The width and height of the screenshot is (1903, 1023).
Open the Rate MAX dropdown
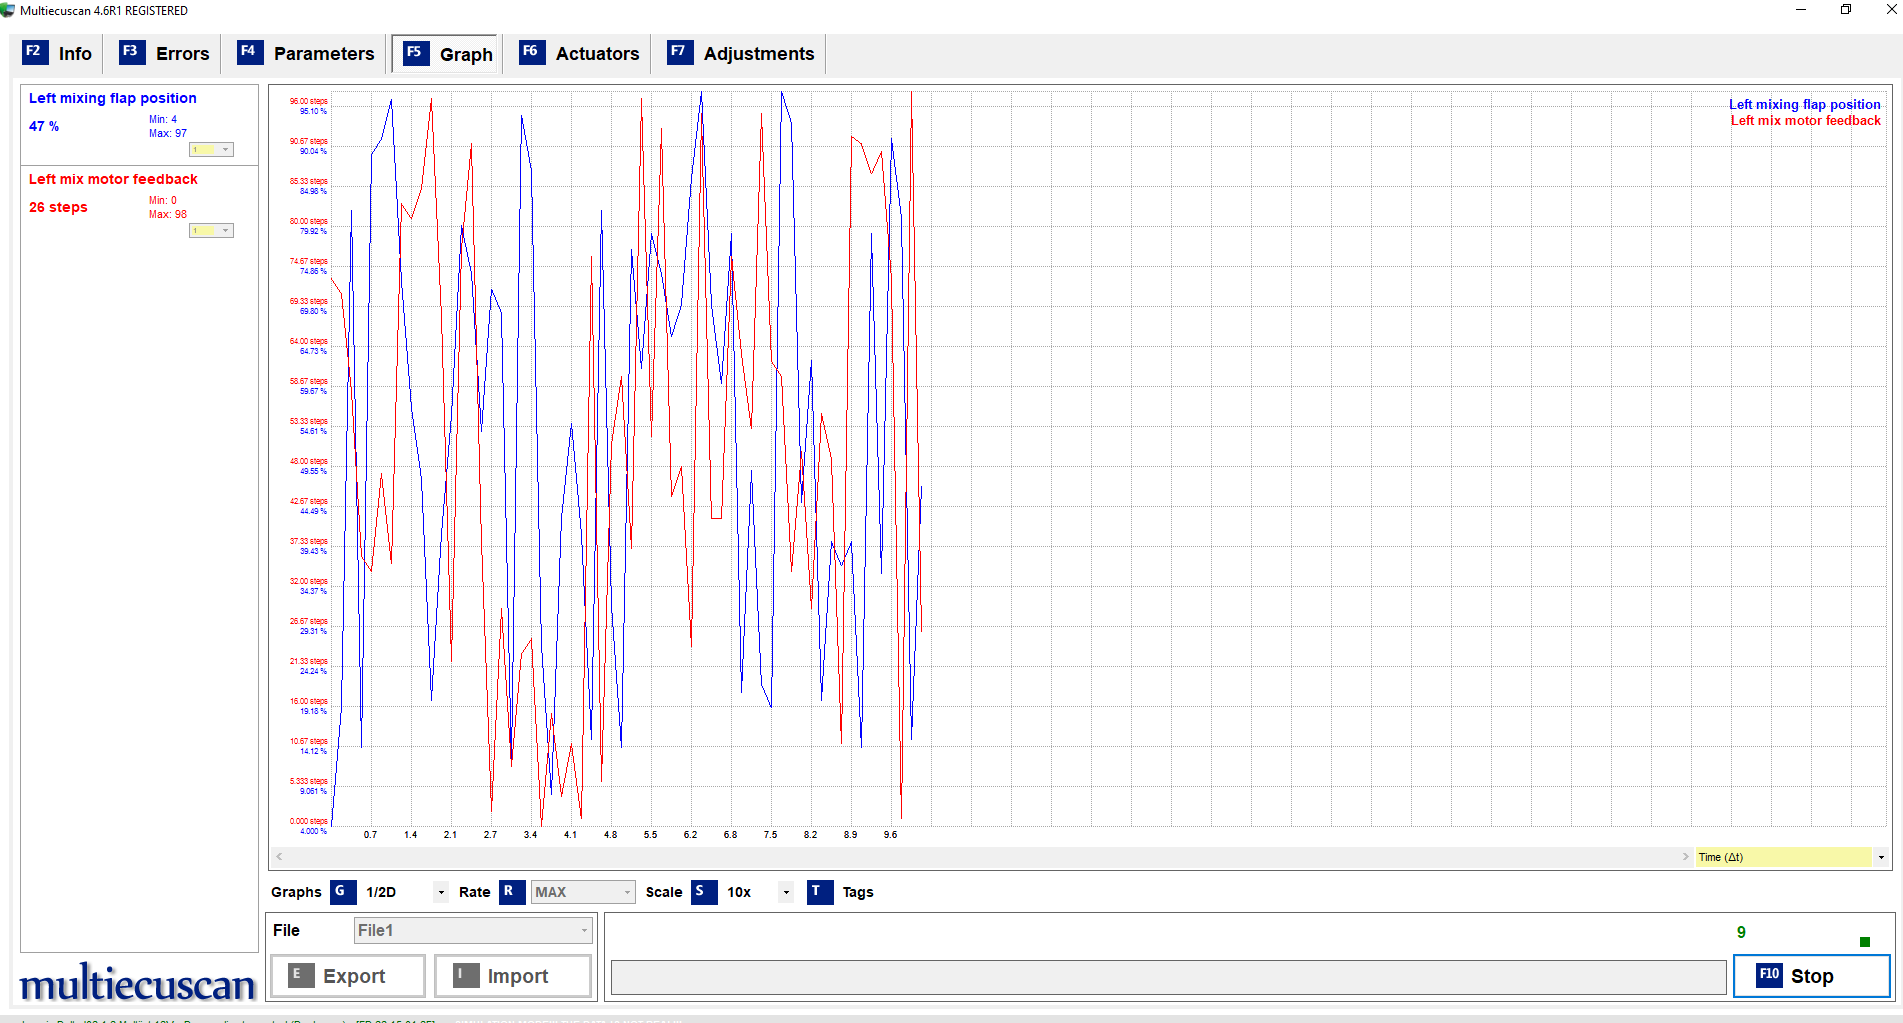click(583, 892)
